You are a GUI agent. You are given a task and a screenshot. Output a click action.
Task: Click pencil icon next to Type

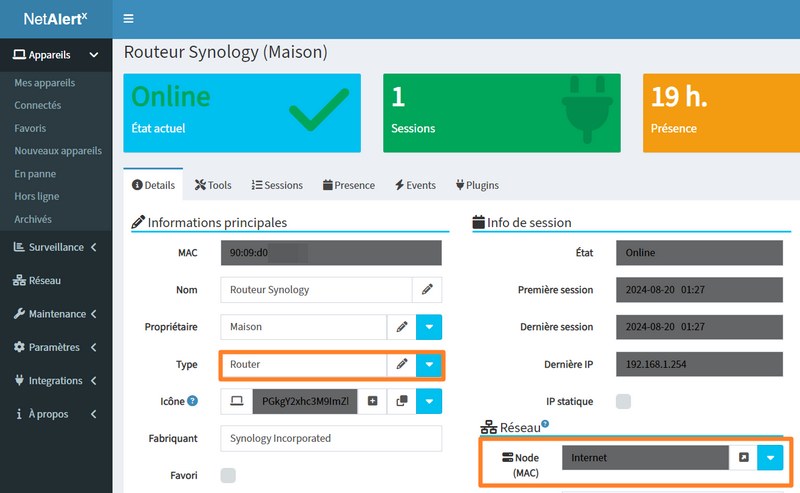click(x=402, y=364)
